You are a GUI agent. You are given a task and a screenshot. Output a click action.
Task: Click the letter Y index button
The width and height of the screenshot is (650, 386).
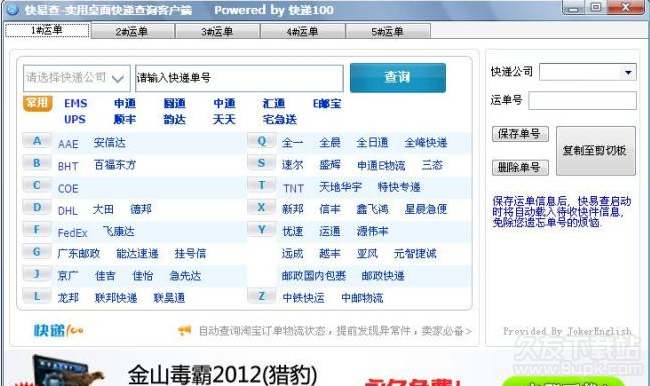point(262,230)
